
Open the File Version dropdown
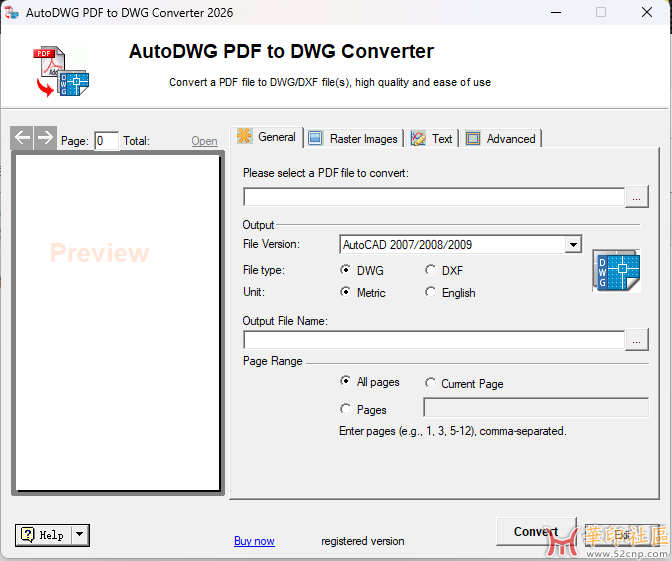point(573,245)
